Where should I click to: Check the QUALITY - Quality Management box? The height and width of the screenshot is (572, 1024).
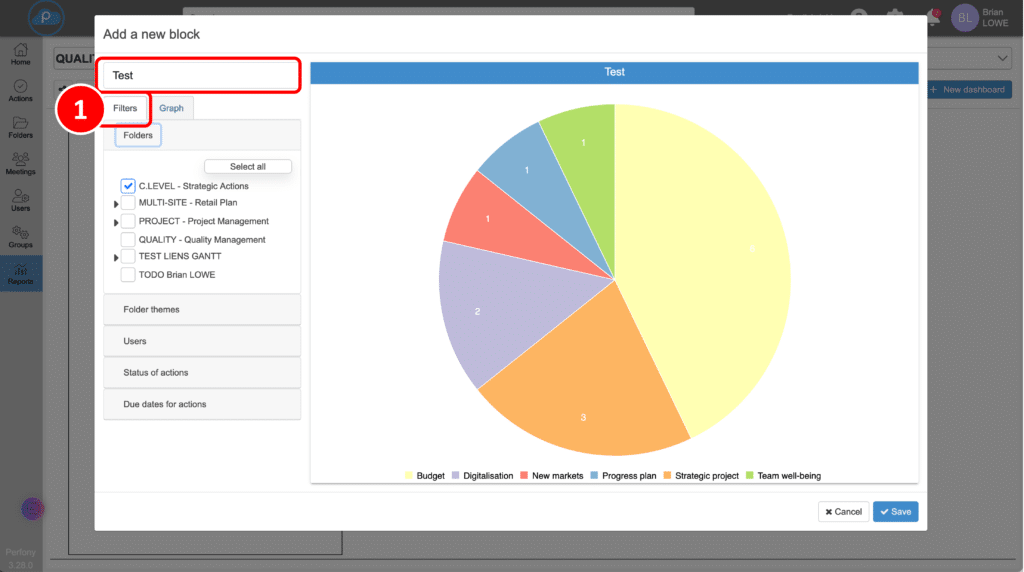[x=128, y=240]
